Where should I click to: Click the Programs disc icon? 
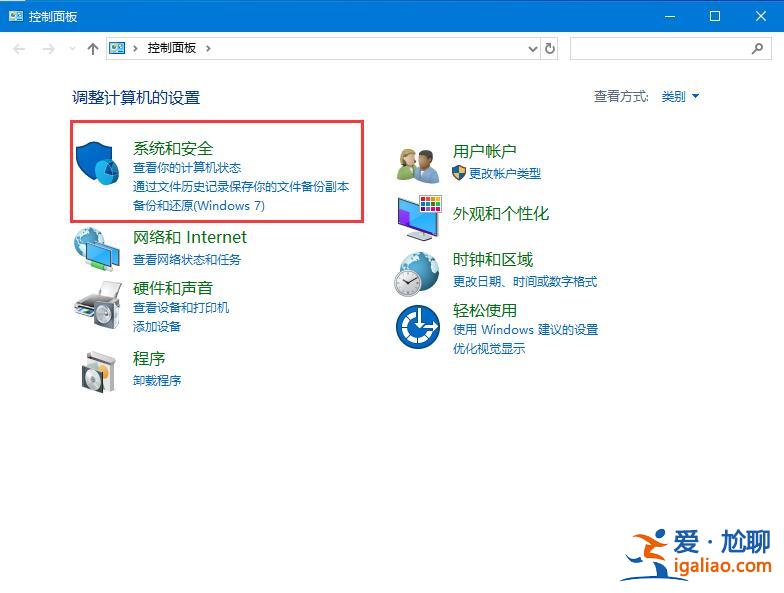(x=98, y=372)
